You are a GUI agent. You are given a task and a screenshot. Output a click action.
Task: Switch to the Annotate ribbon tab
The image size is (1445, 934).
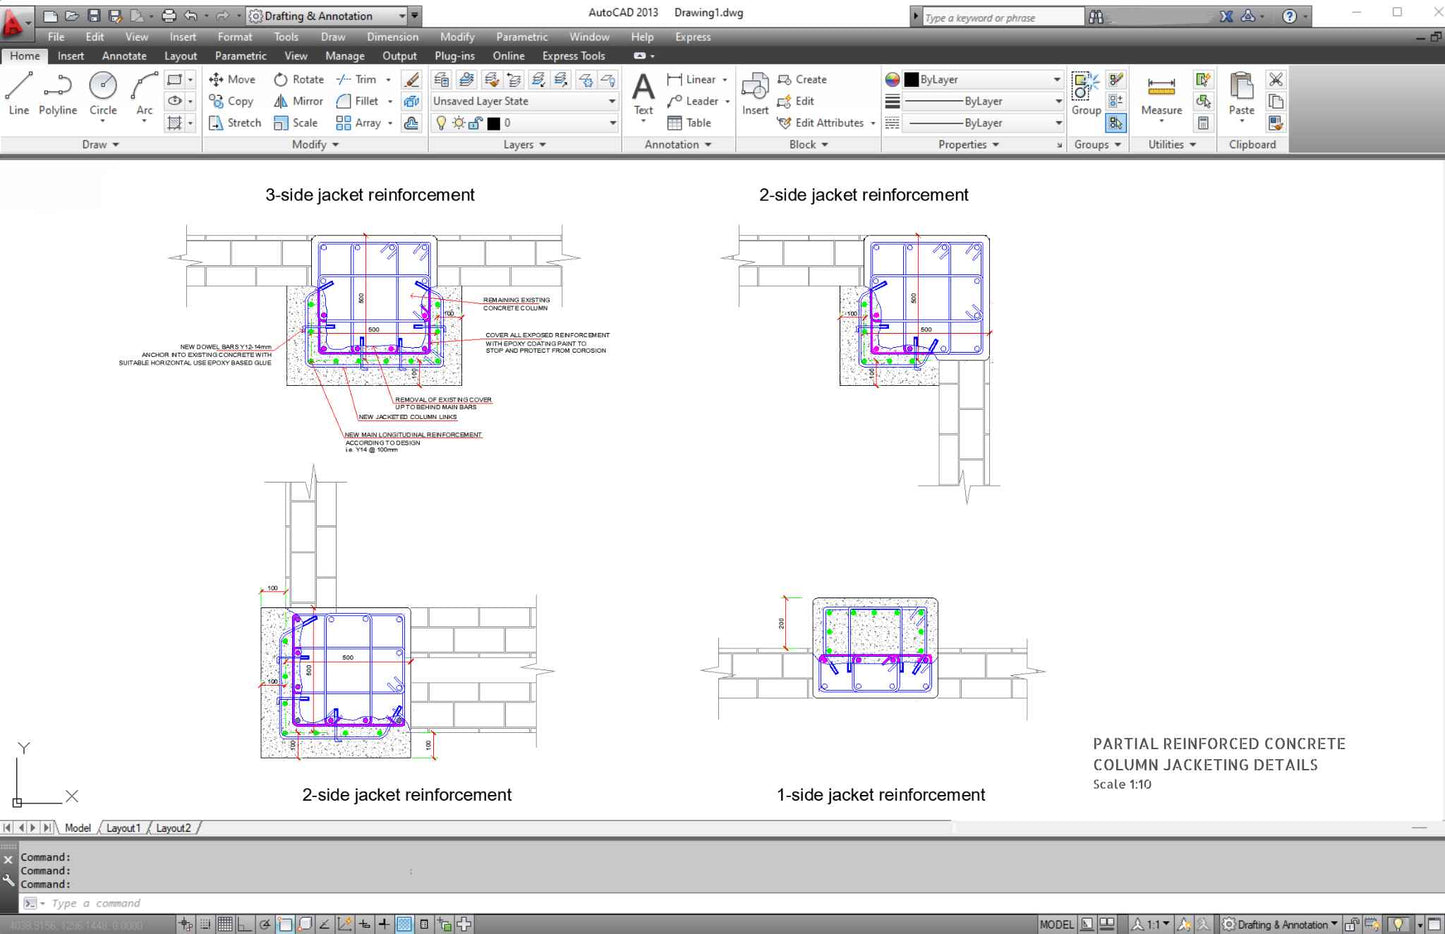(124, 56)
